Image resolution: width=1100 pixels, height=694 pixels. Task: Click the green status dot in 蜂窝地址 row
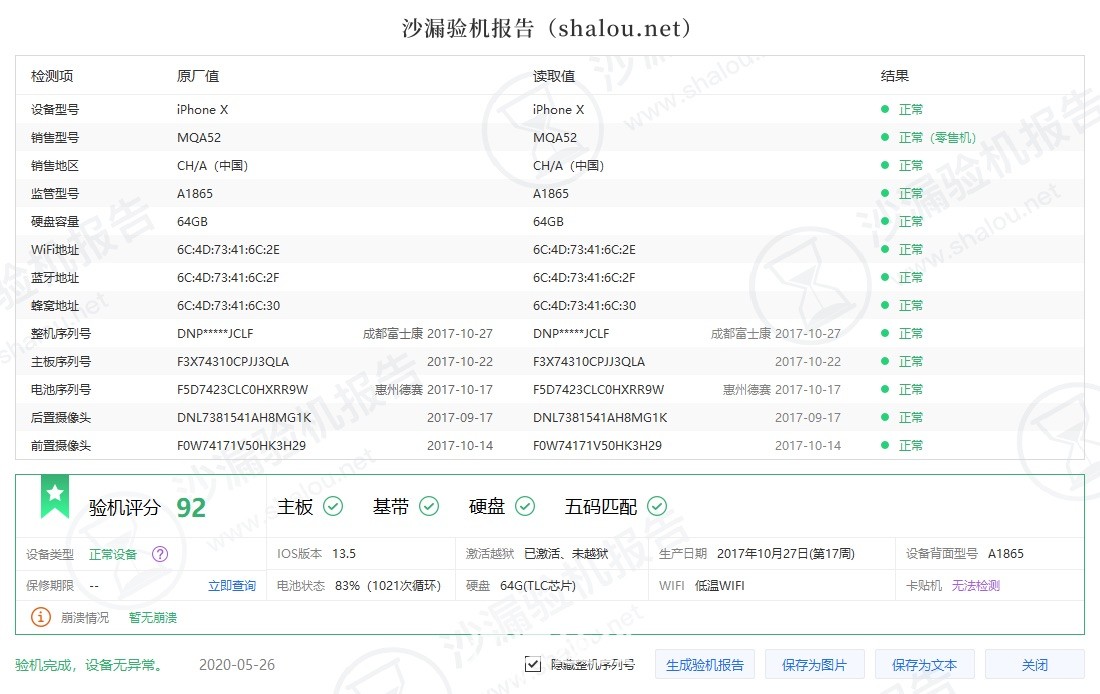pyautogui.click(x=885, y=305)
